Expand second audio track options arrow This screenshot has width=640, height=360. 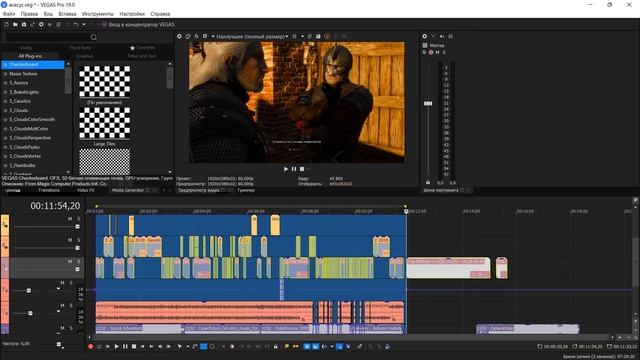[58, 311]
